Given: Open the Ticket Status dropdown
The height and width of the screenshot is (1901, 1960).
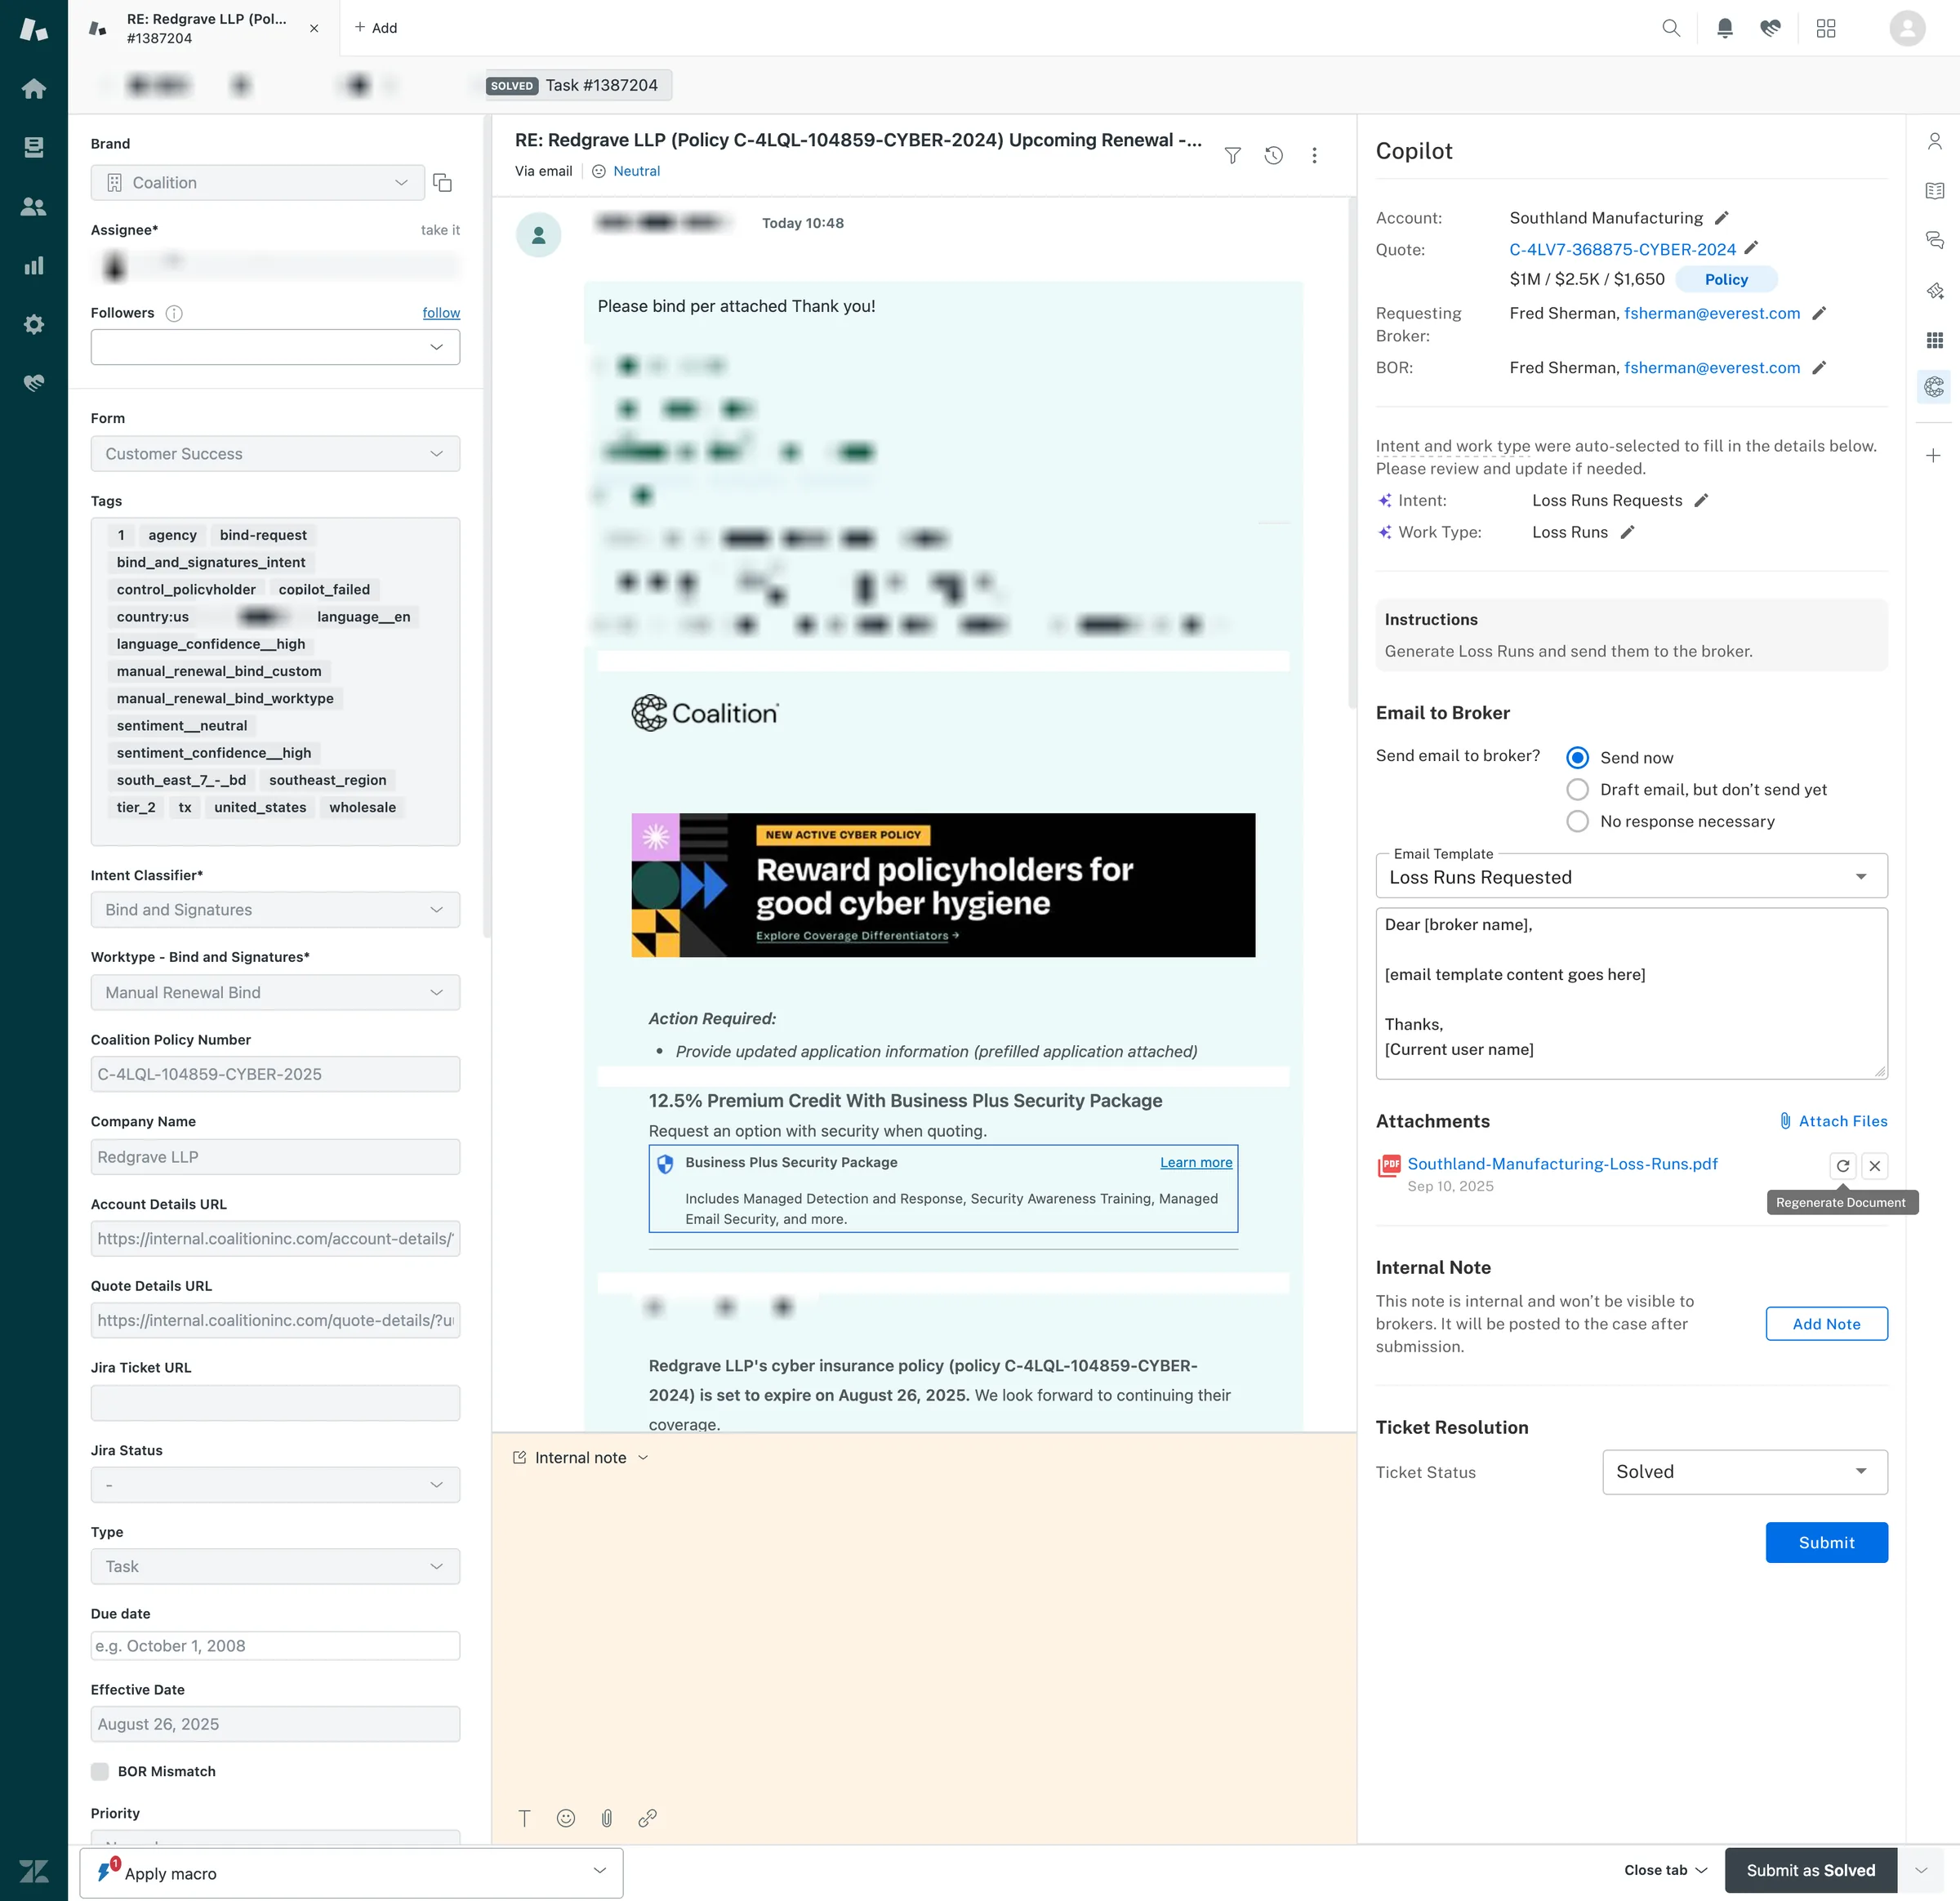Looking at the screenshot, I should coord(1745,1472).
